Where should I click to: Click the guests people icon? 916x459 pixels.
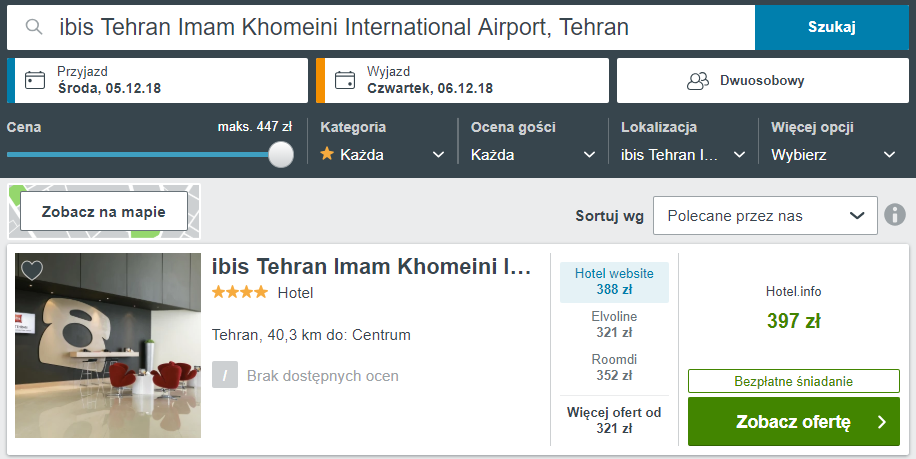(697, 81)
